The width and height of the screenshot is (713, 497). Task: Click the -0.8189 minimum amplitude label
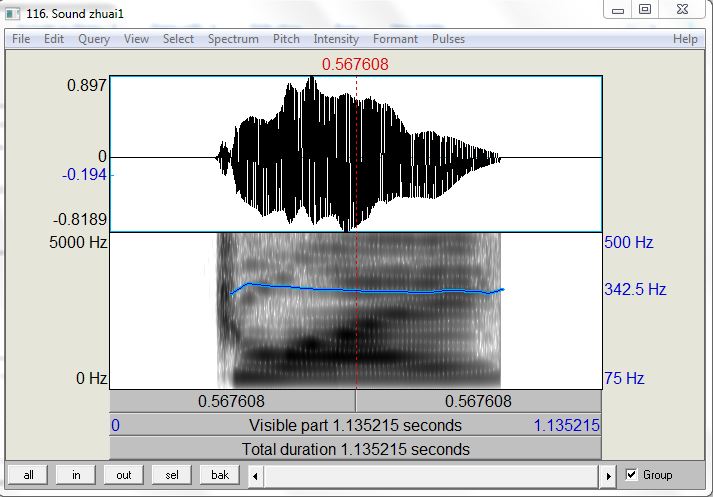coord(80,220)
